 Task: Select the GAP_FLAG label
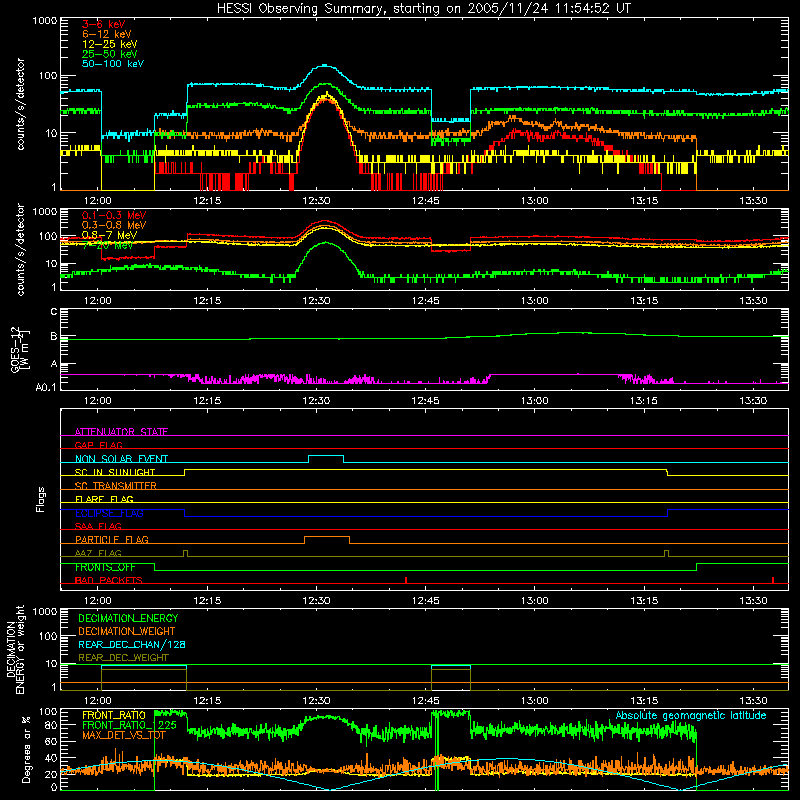pyautogui.click(x=98, y=445)
